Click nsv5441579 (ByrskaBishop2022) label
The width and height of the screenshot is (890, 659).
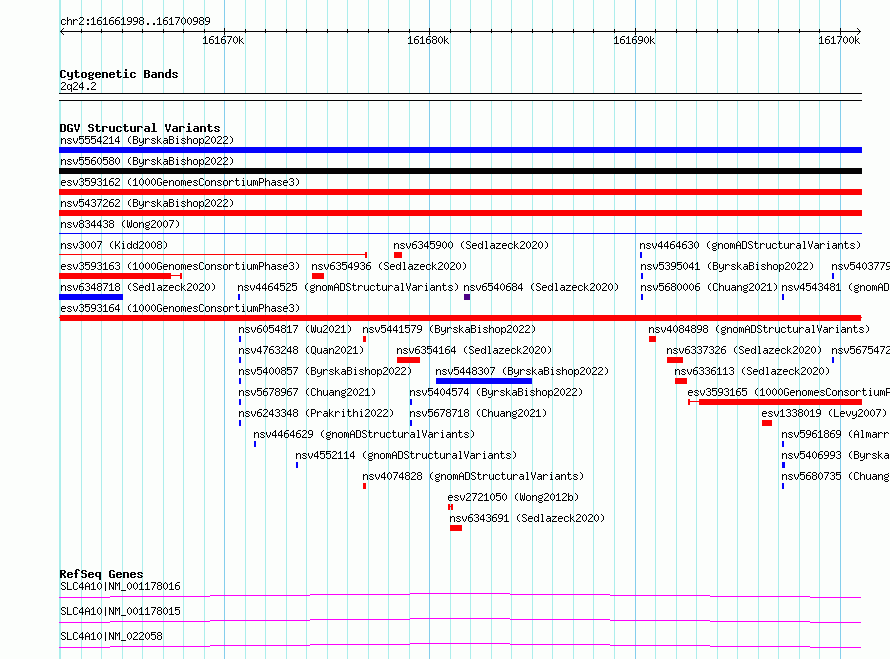point(449,329)
